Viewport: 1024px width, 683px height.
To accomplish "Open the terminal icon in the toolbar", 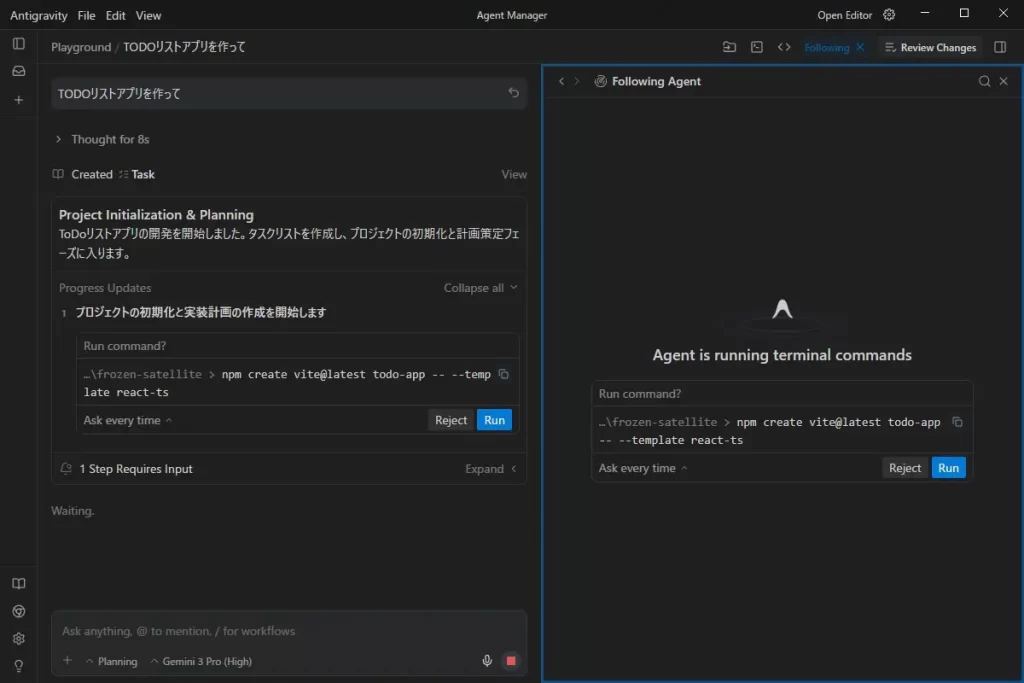I will [757, 47].
